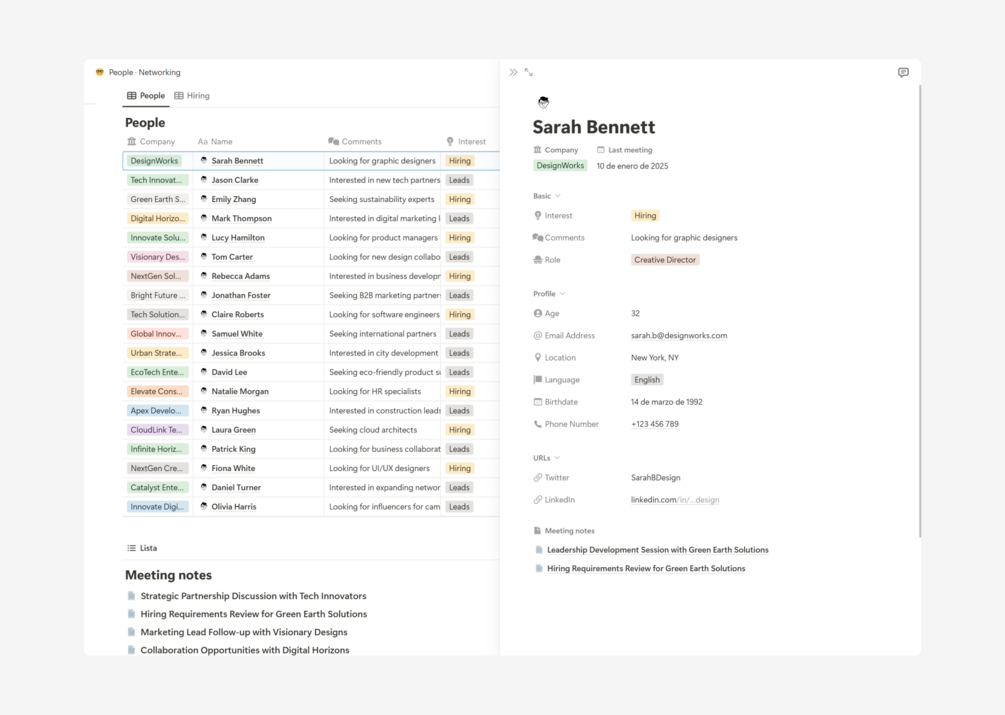Click the Comments column header icon
Screen dimensions: 1005x715
tap(334, 142)
